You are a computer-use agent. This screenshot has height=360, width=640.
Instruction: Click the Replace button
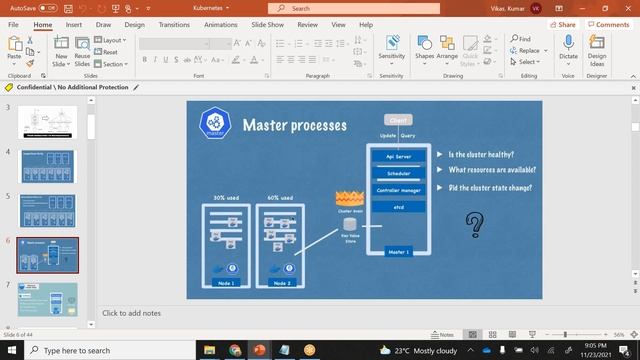pyautogui.click(x=529, y=51)
